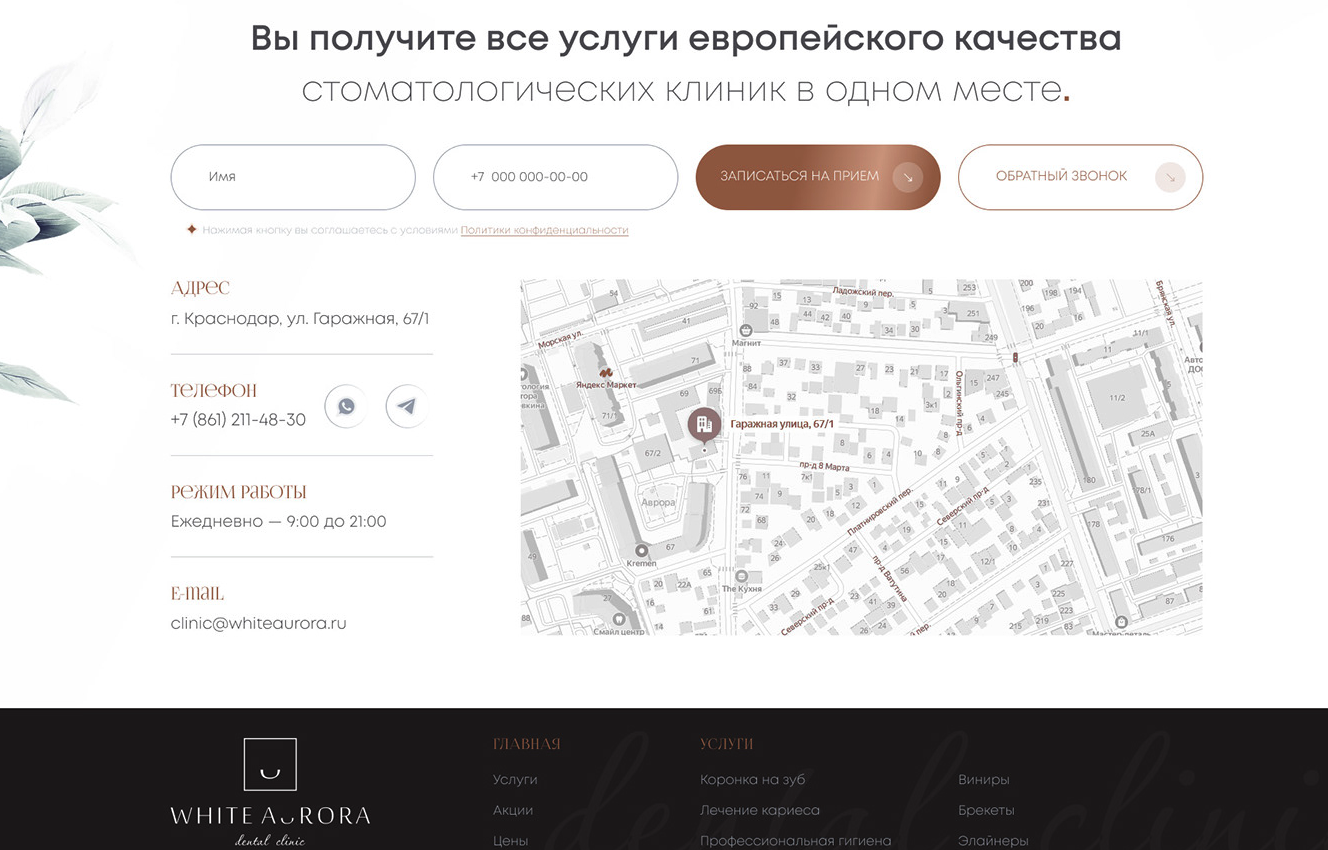Screen dimensions: 1328x850
Task: Open footer link Услуги under Главная
Action: click(x=515, y=779)
